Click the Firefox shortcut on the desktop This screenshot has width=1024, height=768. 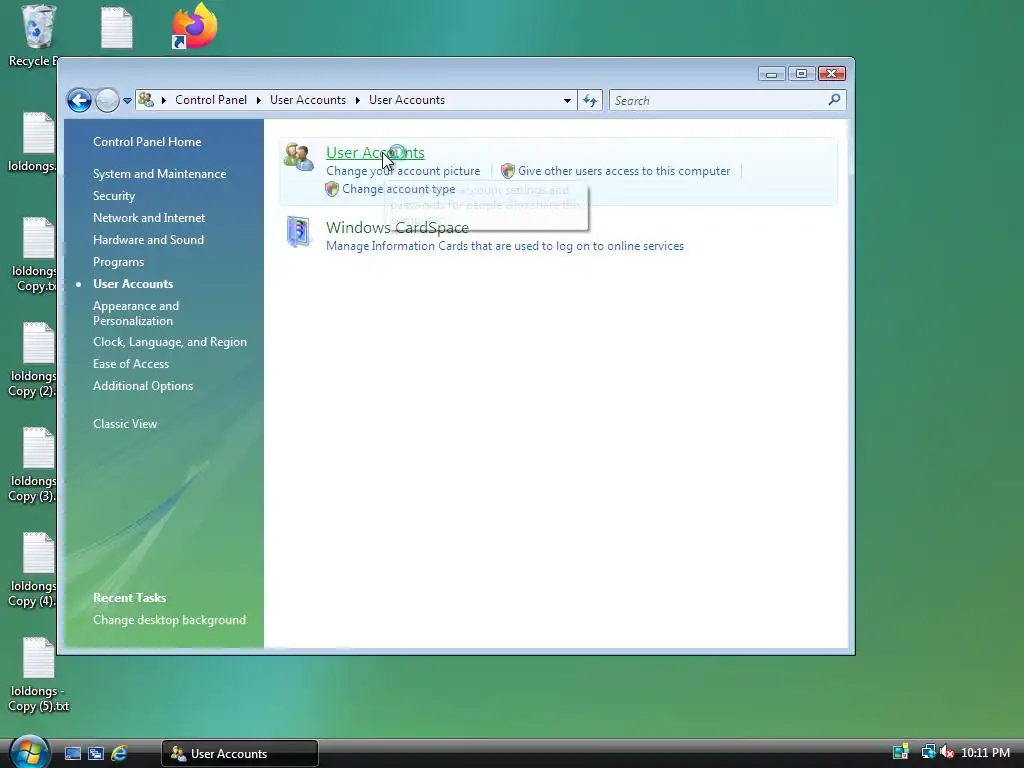click(x=194, y=26)
